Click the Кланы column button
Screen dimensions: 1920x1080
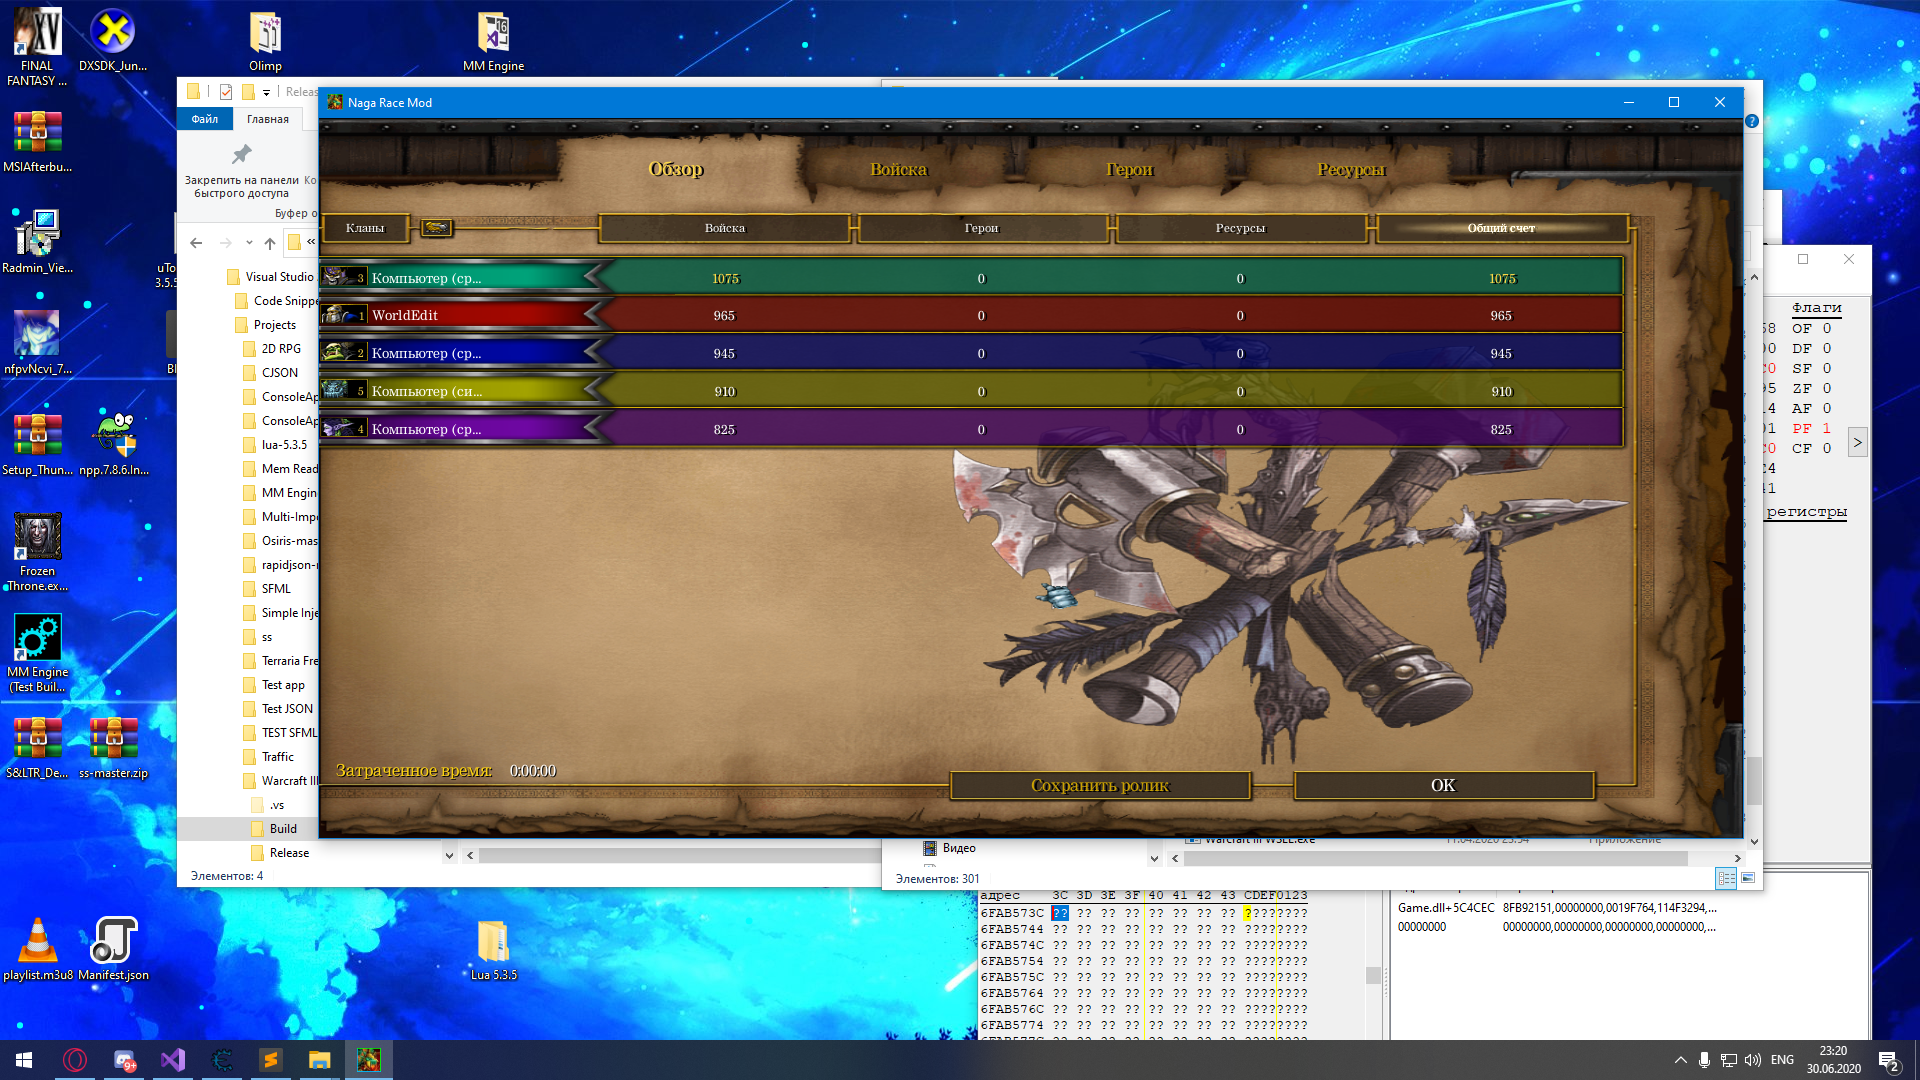point(365,228)
